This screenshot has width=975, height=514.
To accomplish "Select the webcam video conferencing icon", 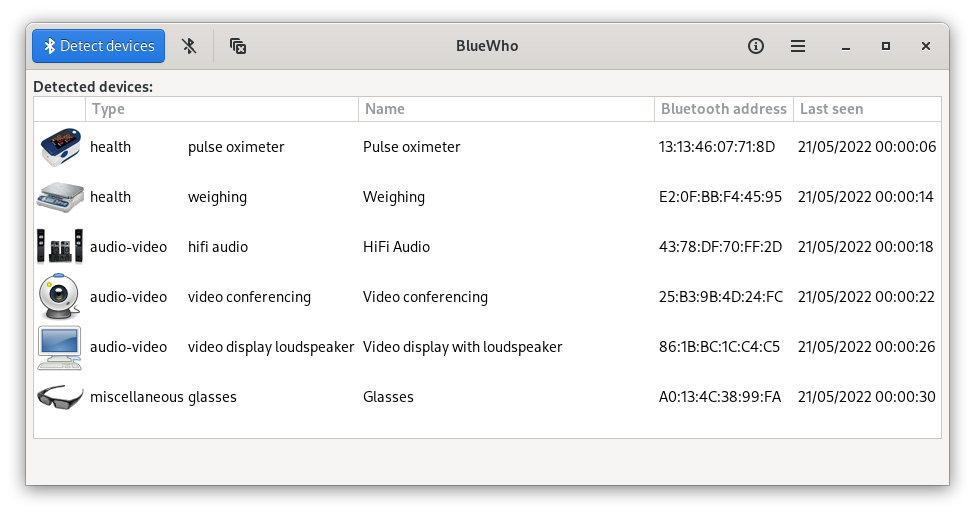I will (x=60, y=296).
